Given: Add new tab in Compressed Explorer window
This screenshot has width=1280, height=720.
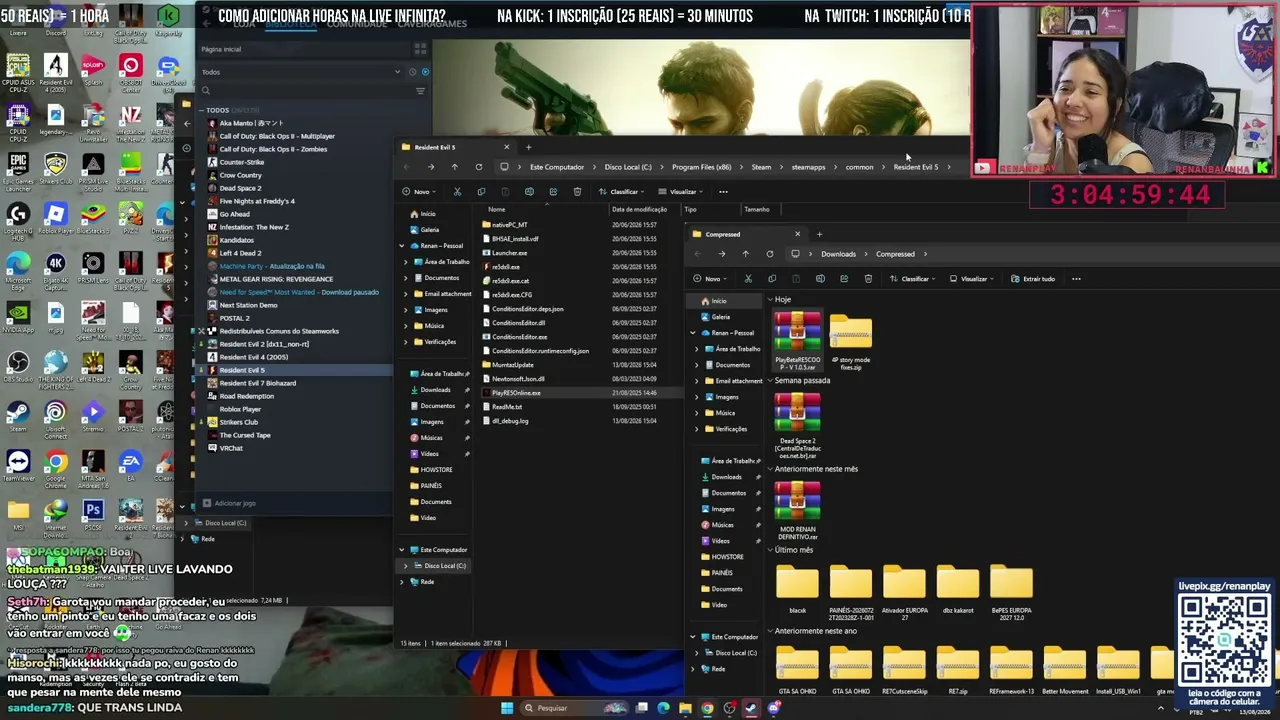Looking at the screenshot, I should 820,235.
